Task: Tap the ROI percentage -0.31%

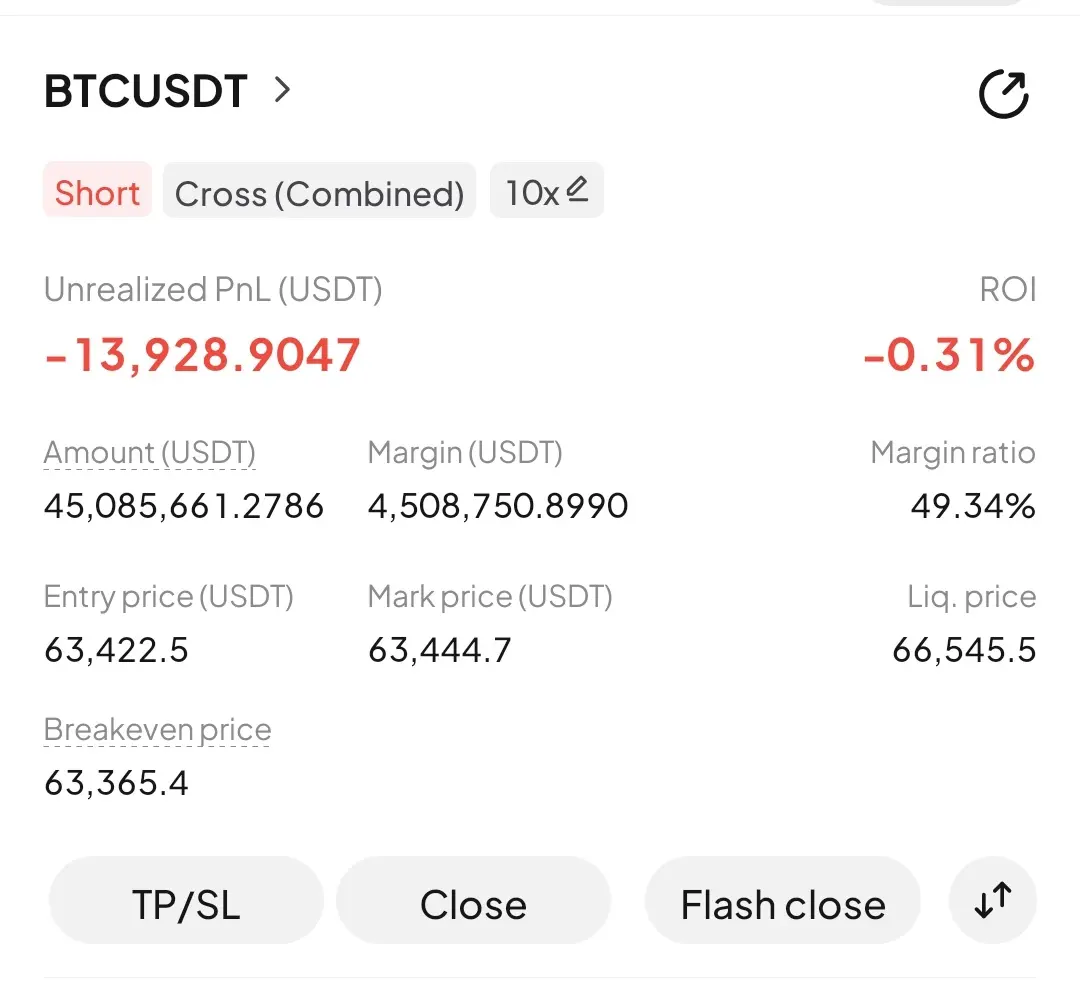Action: click(x=949, y=355)
